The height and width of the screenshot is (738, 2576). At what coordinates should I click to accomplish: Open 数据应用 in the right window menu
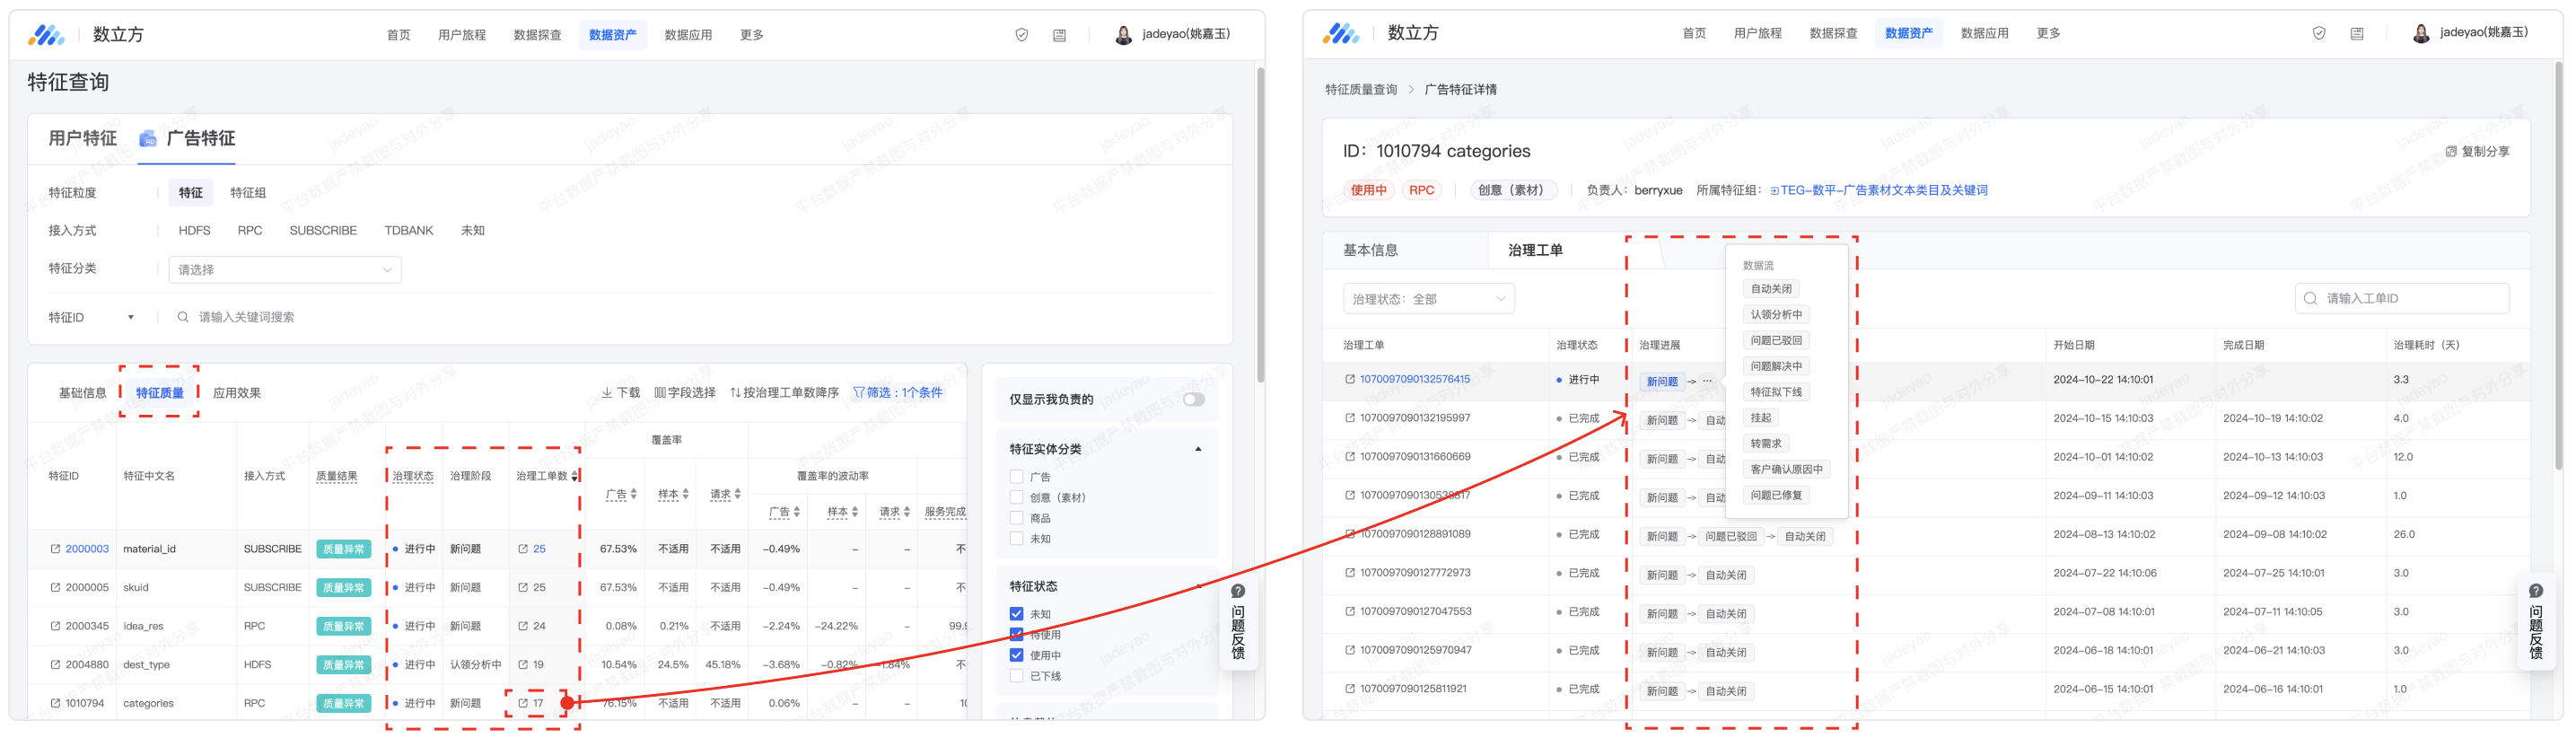pos(1984,33)
